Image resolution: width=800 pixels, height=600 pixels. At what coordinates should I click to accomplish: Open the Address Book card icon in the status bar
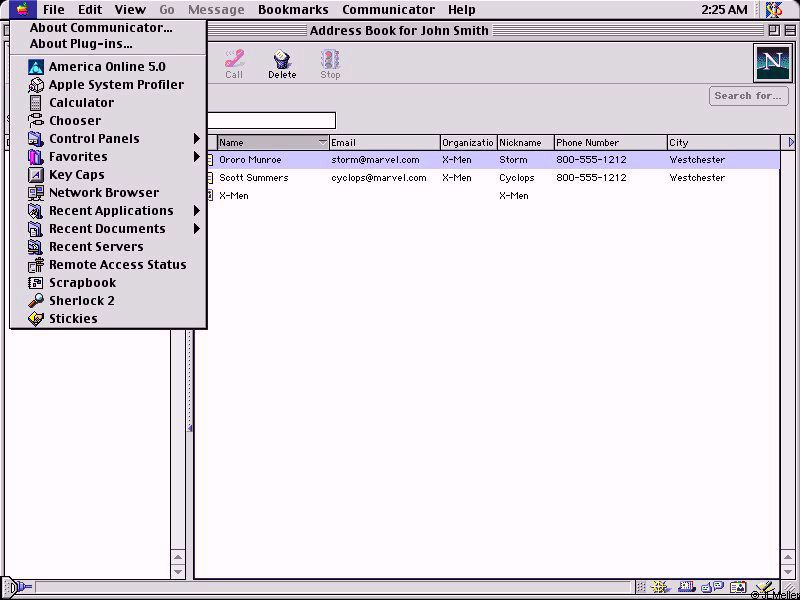tap(738, 588)
